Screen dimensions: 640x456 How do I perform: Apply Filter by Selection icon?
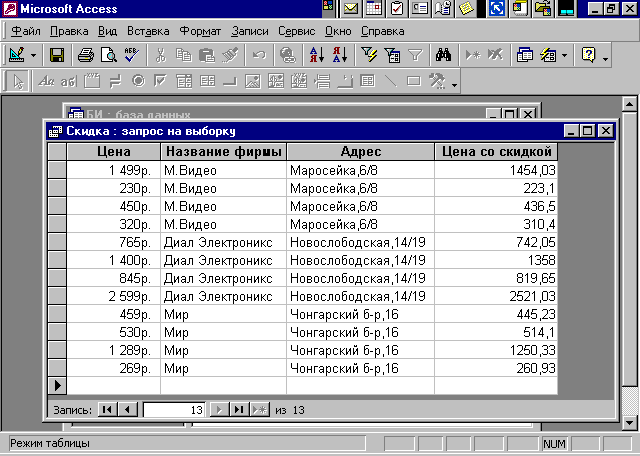coord(369,55)
